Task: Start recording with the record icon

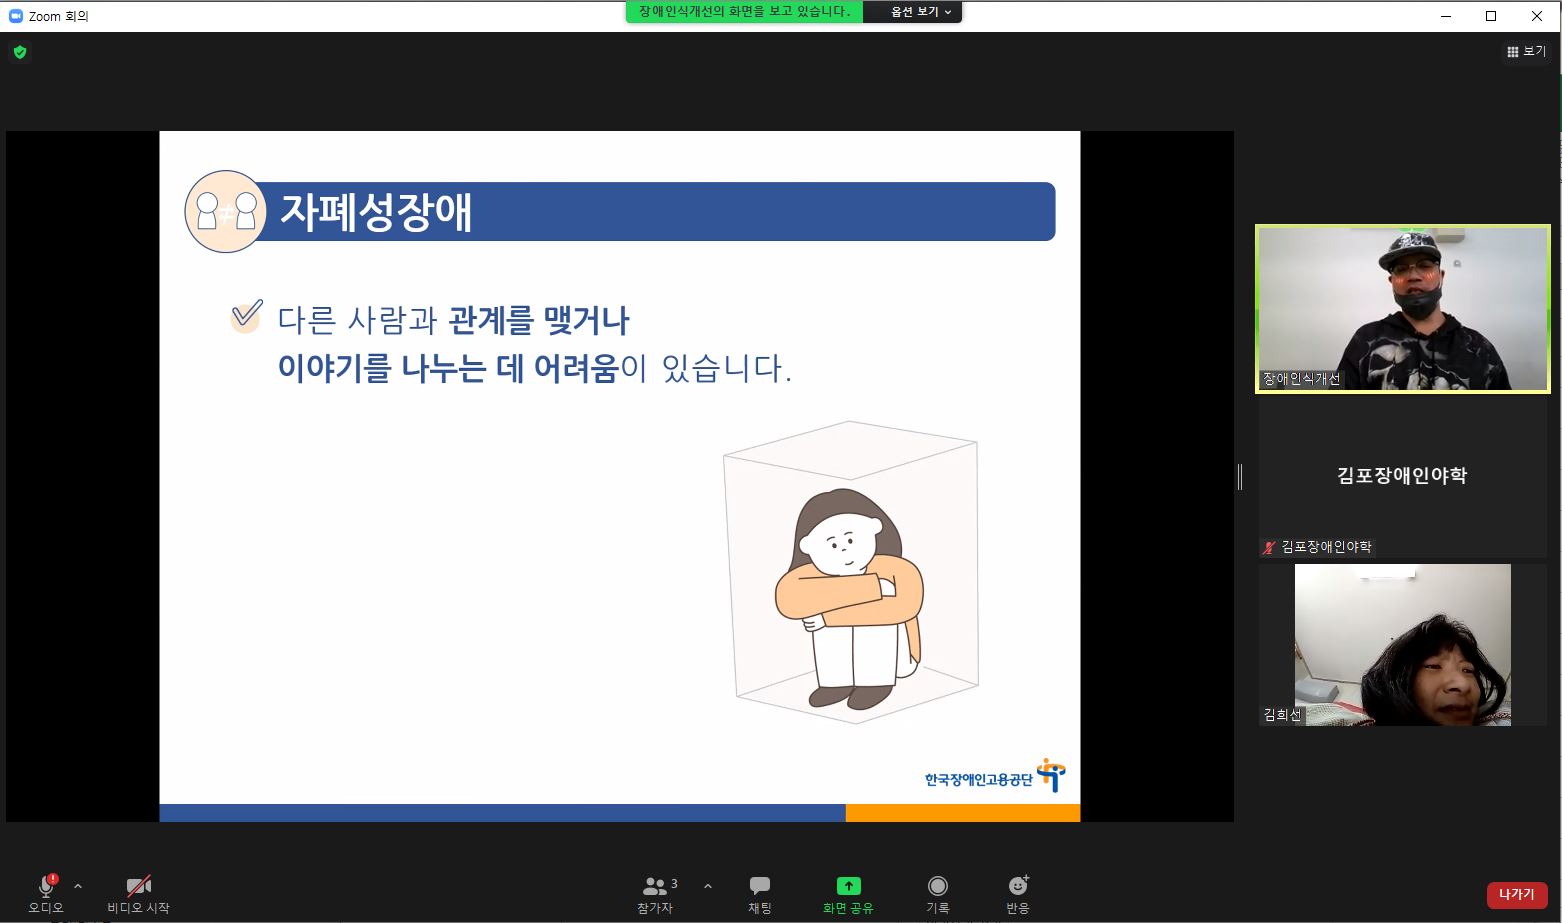Action: pos(937,886)
